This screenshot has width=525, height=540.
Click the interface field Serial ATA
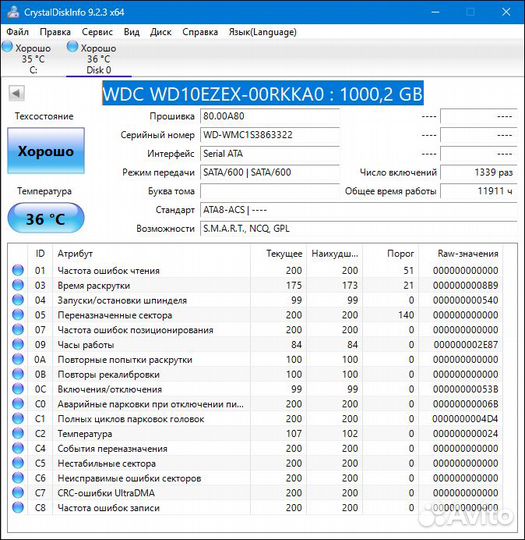coord(270,154)
